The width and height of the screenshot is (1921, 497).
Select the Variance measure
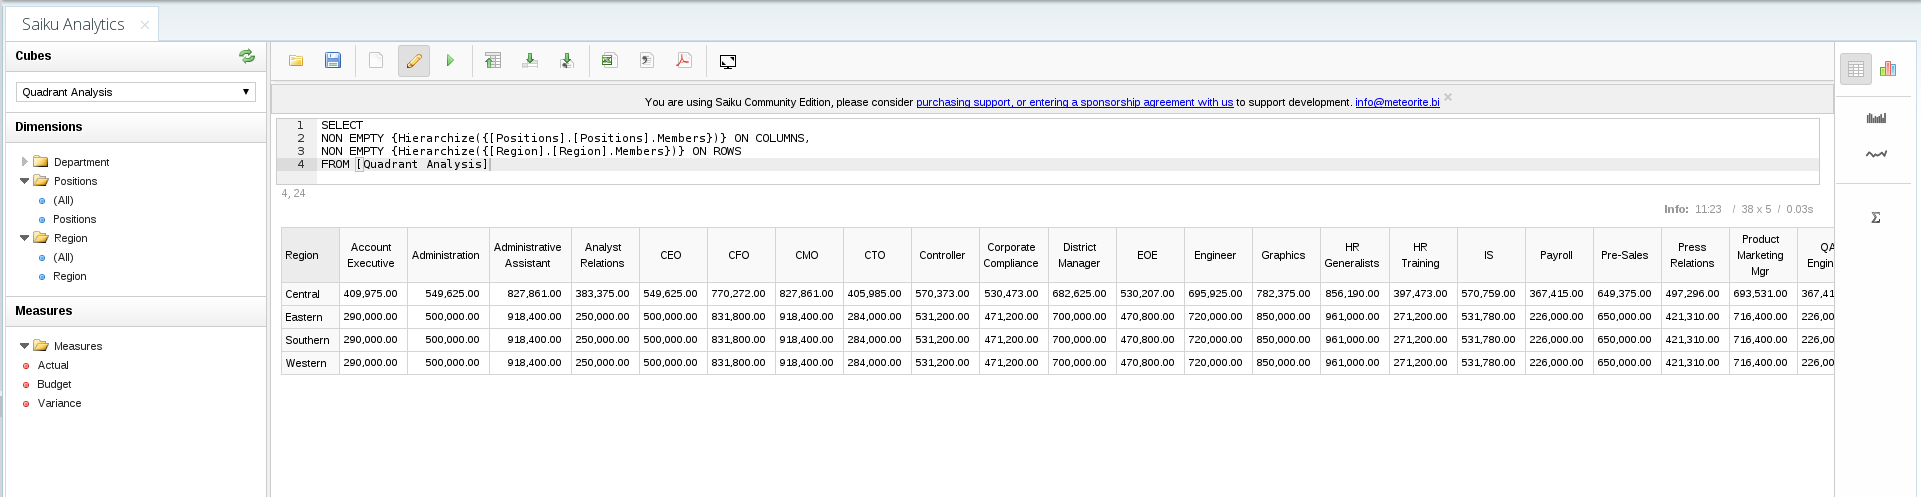(60, 403)
